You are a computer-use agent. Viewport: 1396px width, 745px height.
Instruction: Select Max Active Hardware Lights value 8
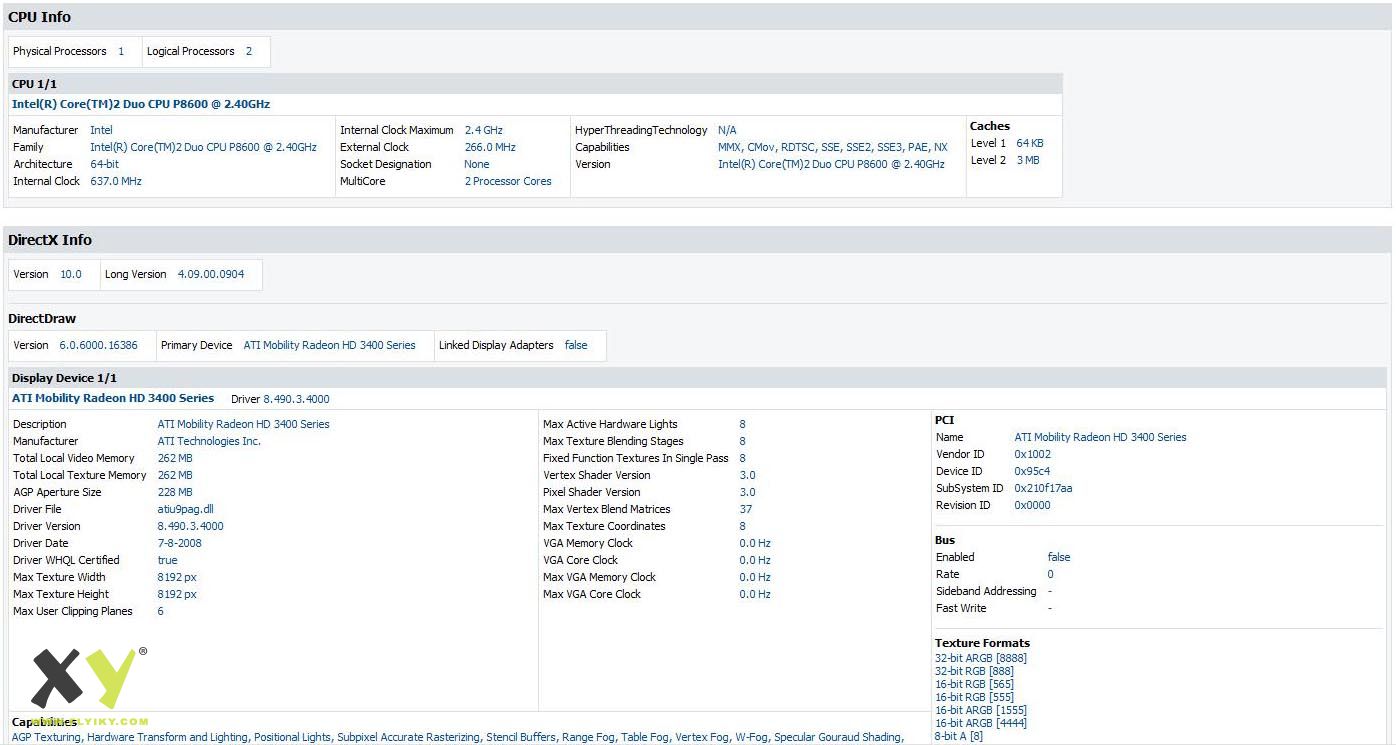[x=743, y=424]
